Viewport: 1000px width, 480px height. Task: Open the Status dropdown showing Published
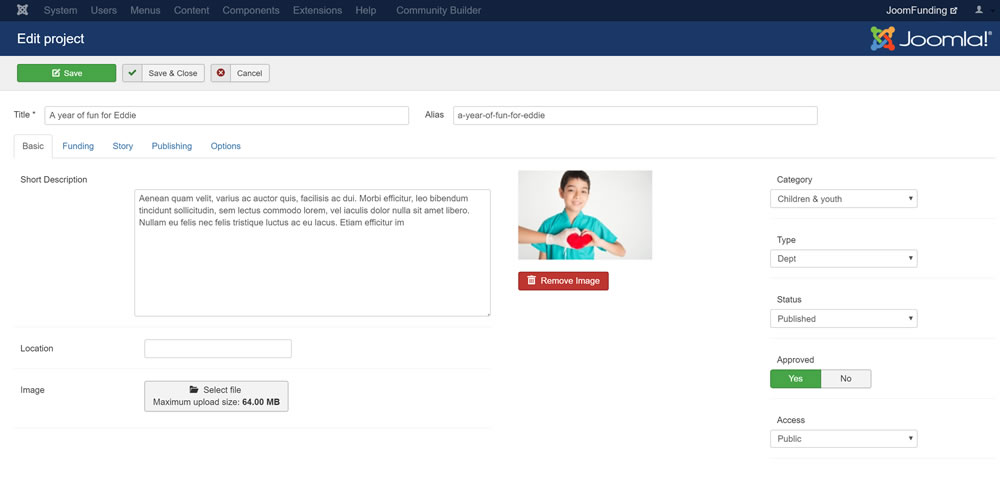click(x=844, y=319)
